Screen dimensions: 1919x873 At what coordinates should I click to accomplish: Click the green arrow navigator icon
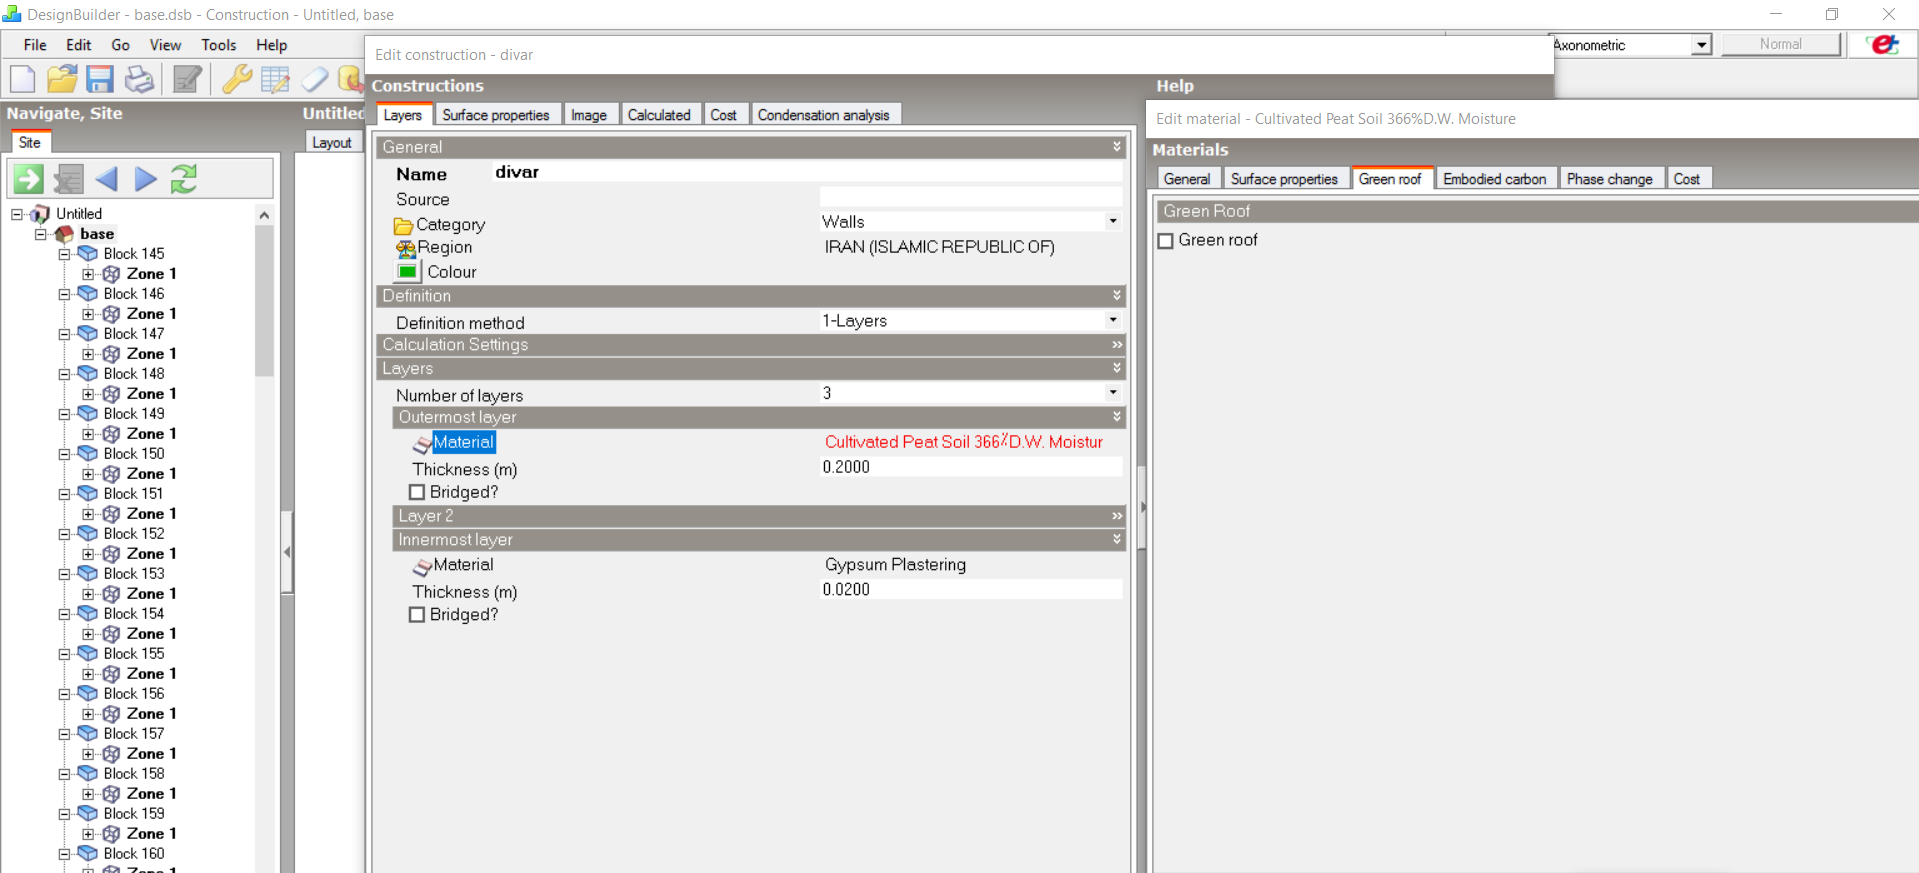click(28, 179)
